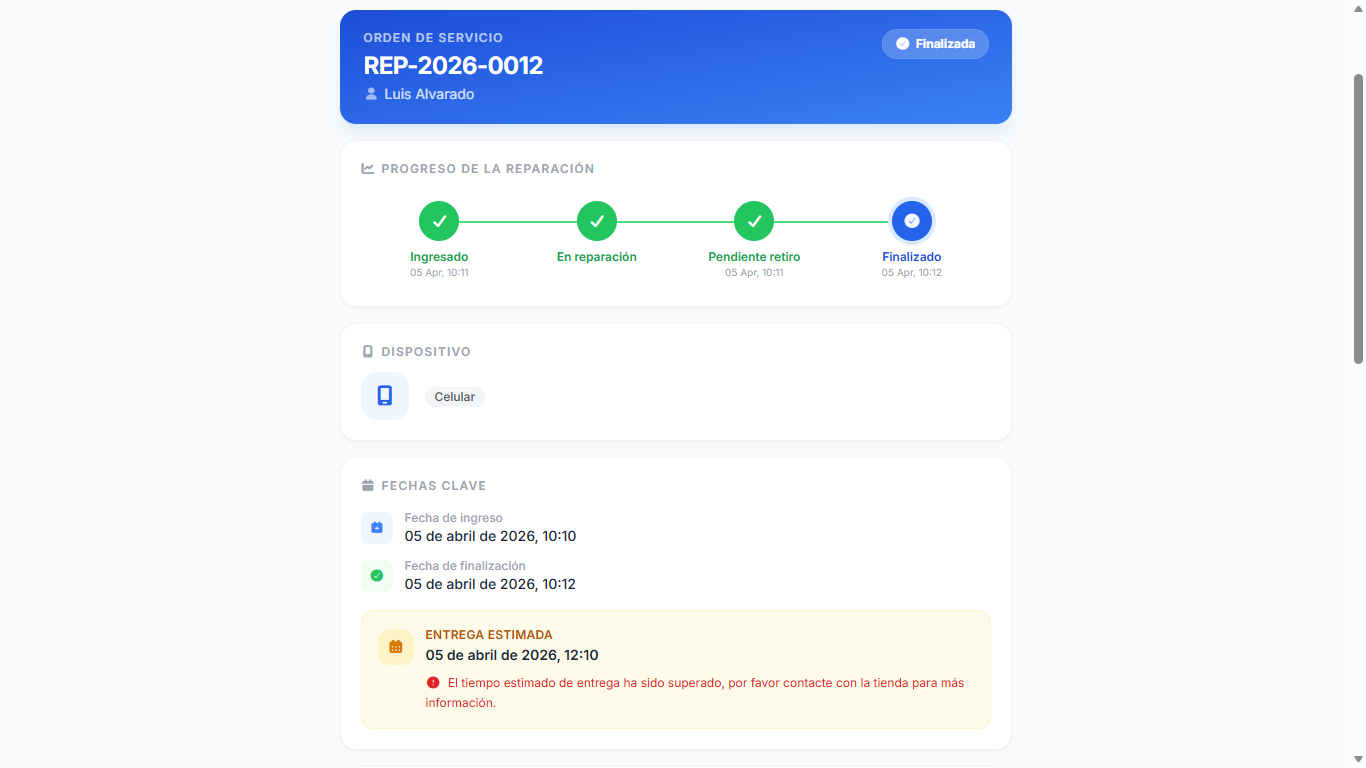This screenshot has width=1366, height=768.
Task: Select the En reparación step circle
Action: 597,221
